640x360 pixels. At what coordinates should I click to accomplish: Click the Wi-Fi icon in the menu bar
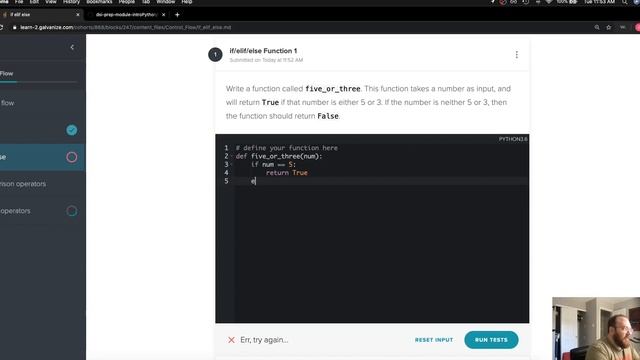549,2
